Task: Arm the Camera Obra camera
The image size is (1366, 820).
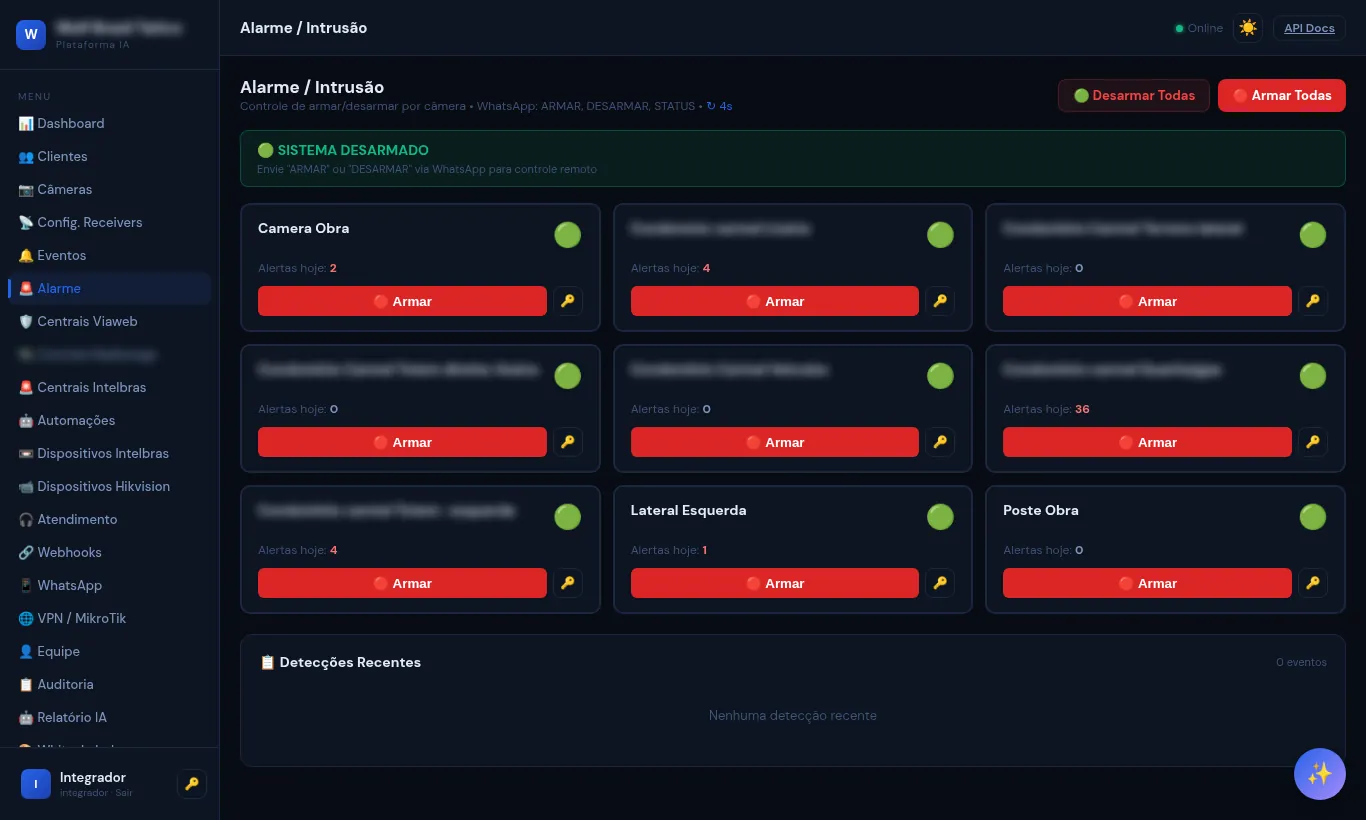Action: click(x=402, y=301)
